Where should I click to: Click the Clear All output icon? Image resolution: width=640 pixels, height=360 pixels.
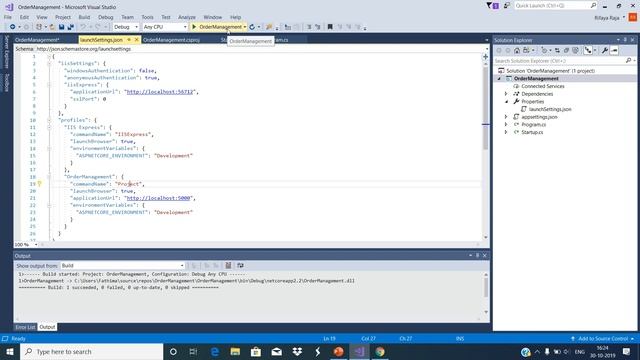pyautogui.click(x=228, y=265)
